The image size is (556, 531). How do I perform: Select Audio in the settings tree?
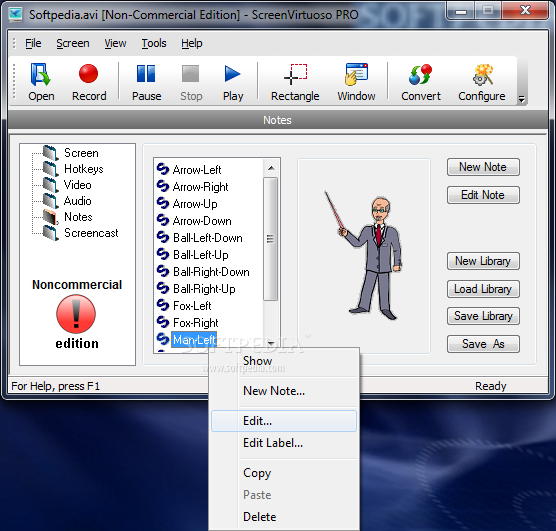point(78,201)
